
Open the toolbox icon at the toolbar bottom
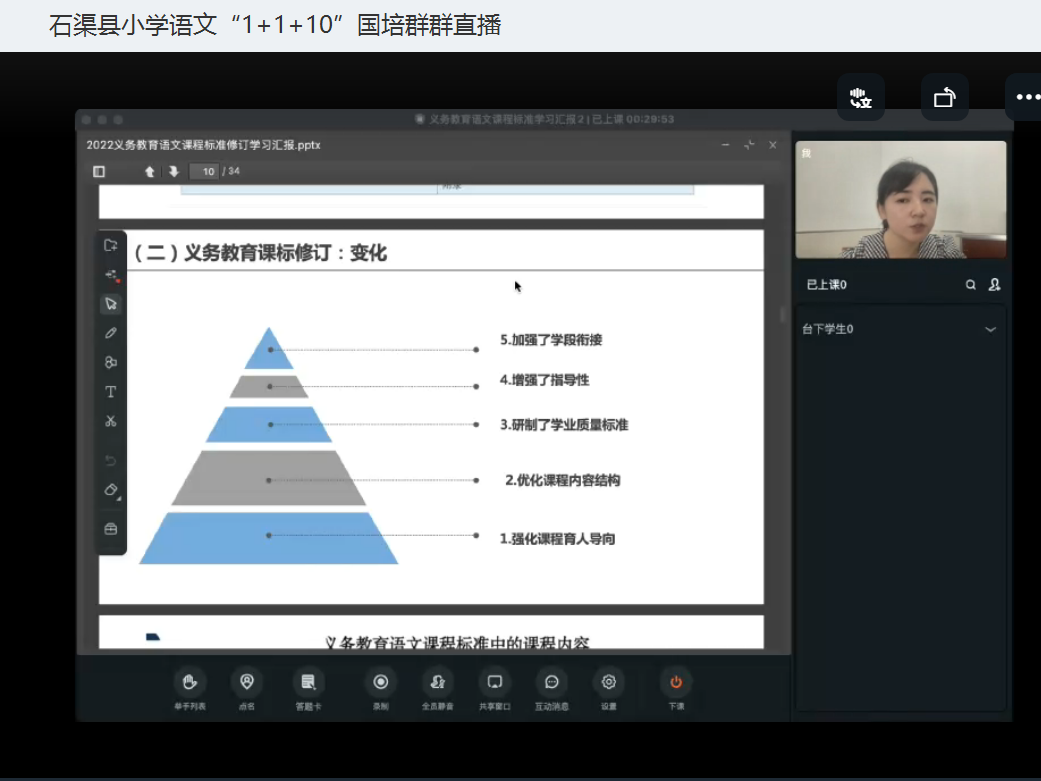(111, 528)
